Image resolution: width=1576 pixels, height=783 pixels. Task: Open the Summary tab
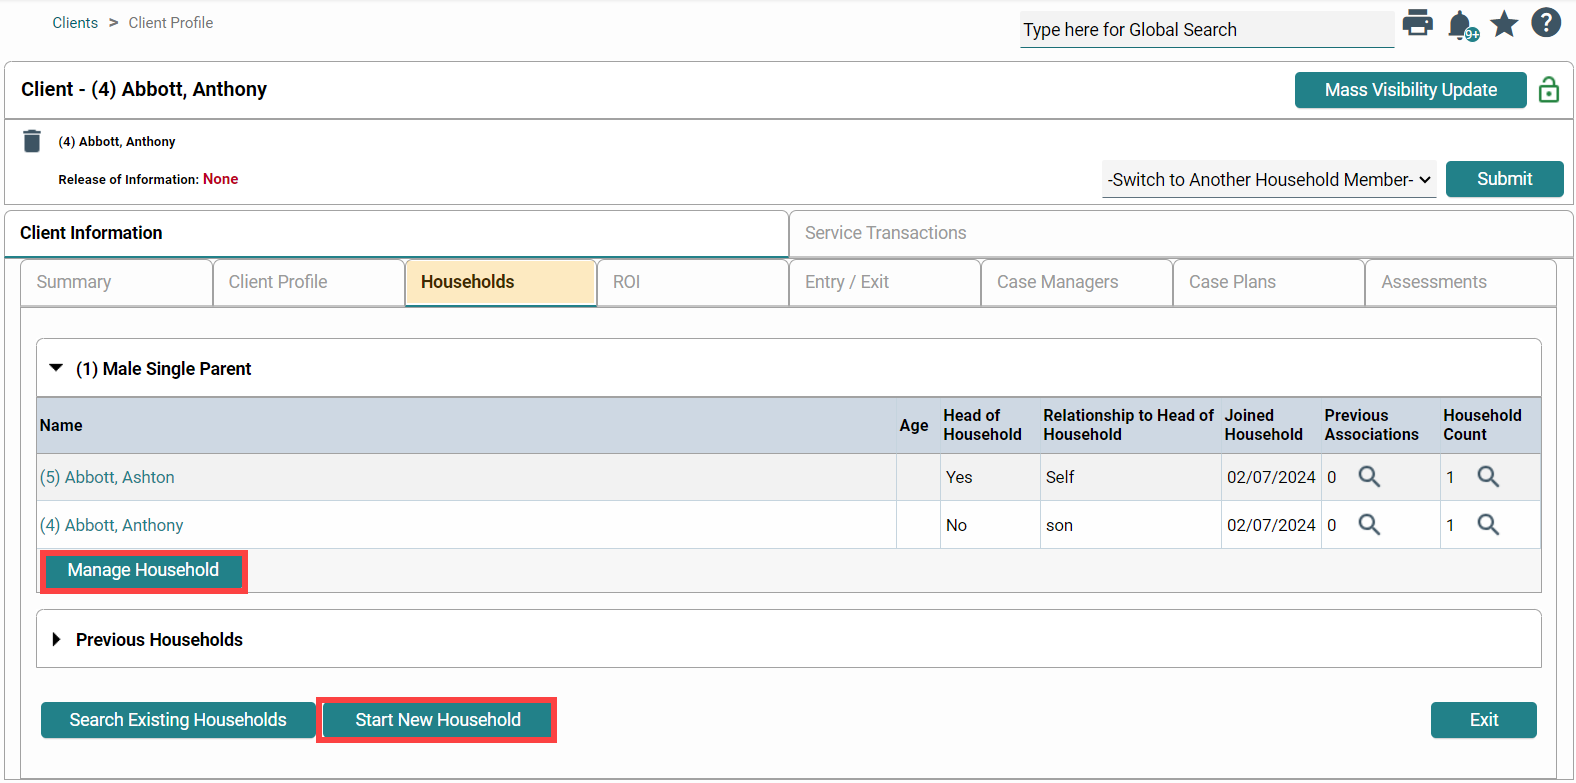[116, 282]
